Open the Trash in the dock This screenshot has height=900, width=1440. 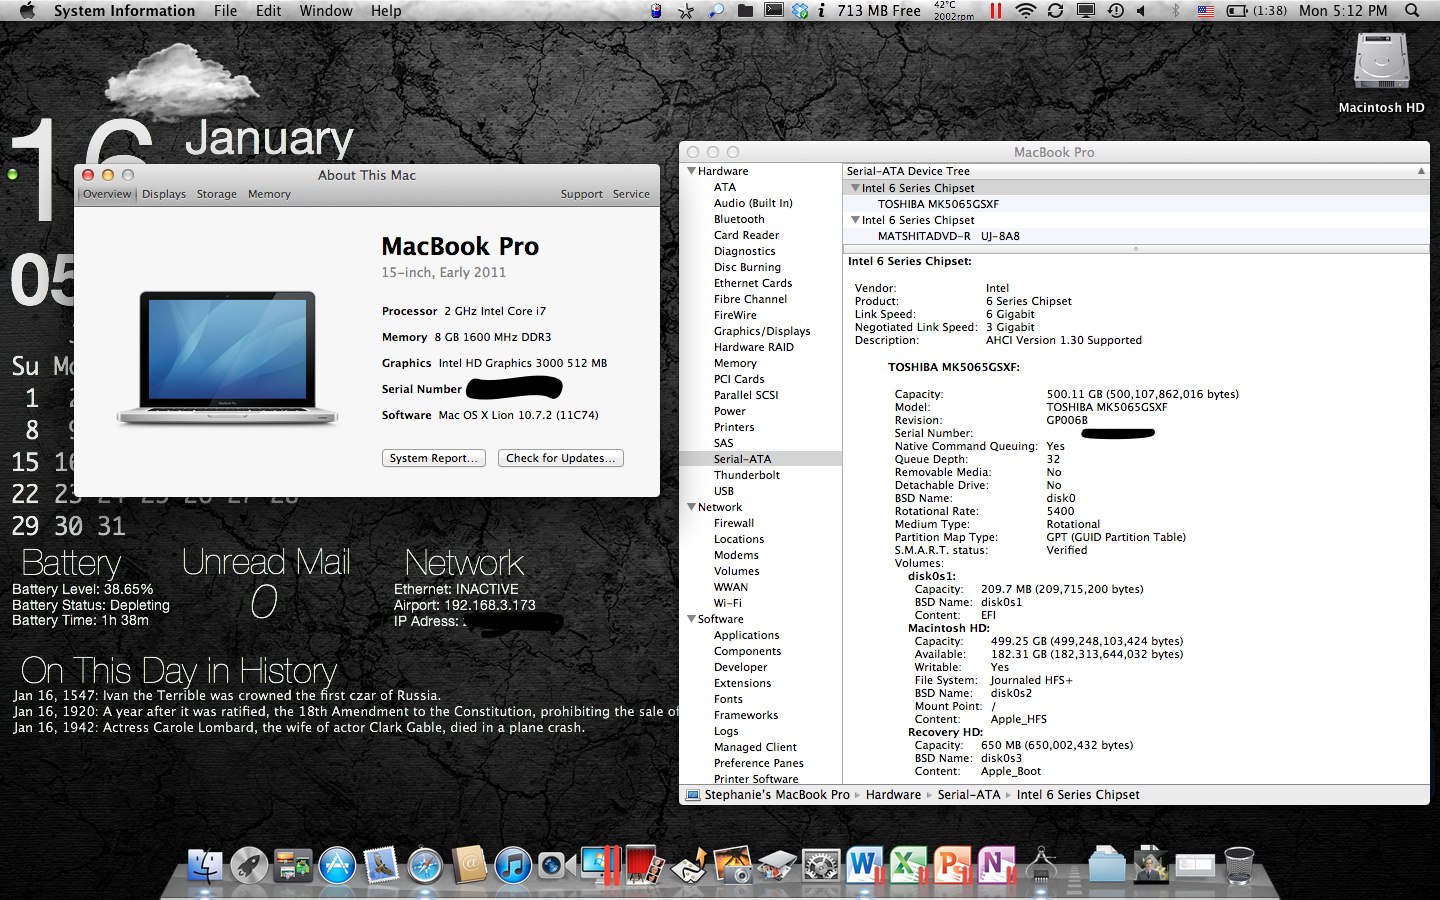pos(1238,865)
